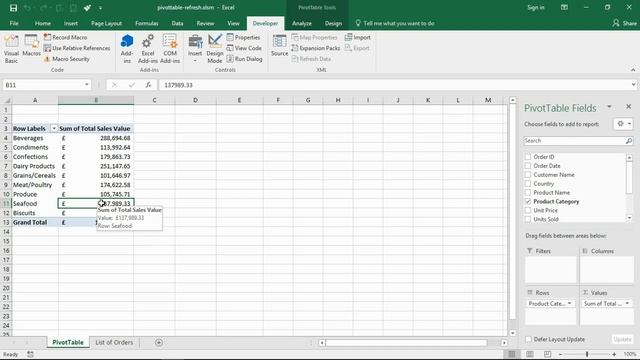Click View Code in Controls group

244,48
